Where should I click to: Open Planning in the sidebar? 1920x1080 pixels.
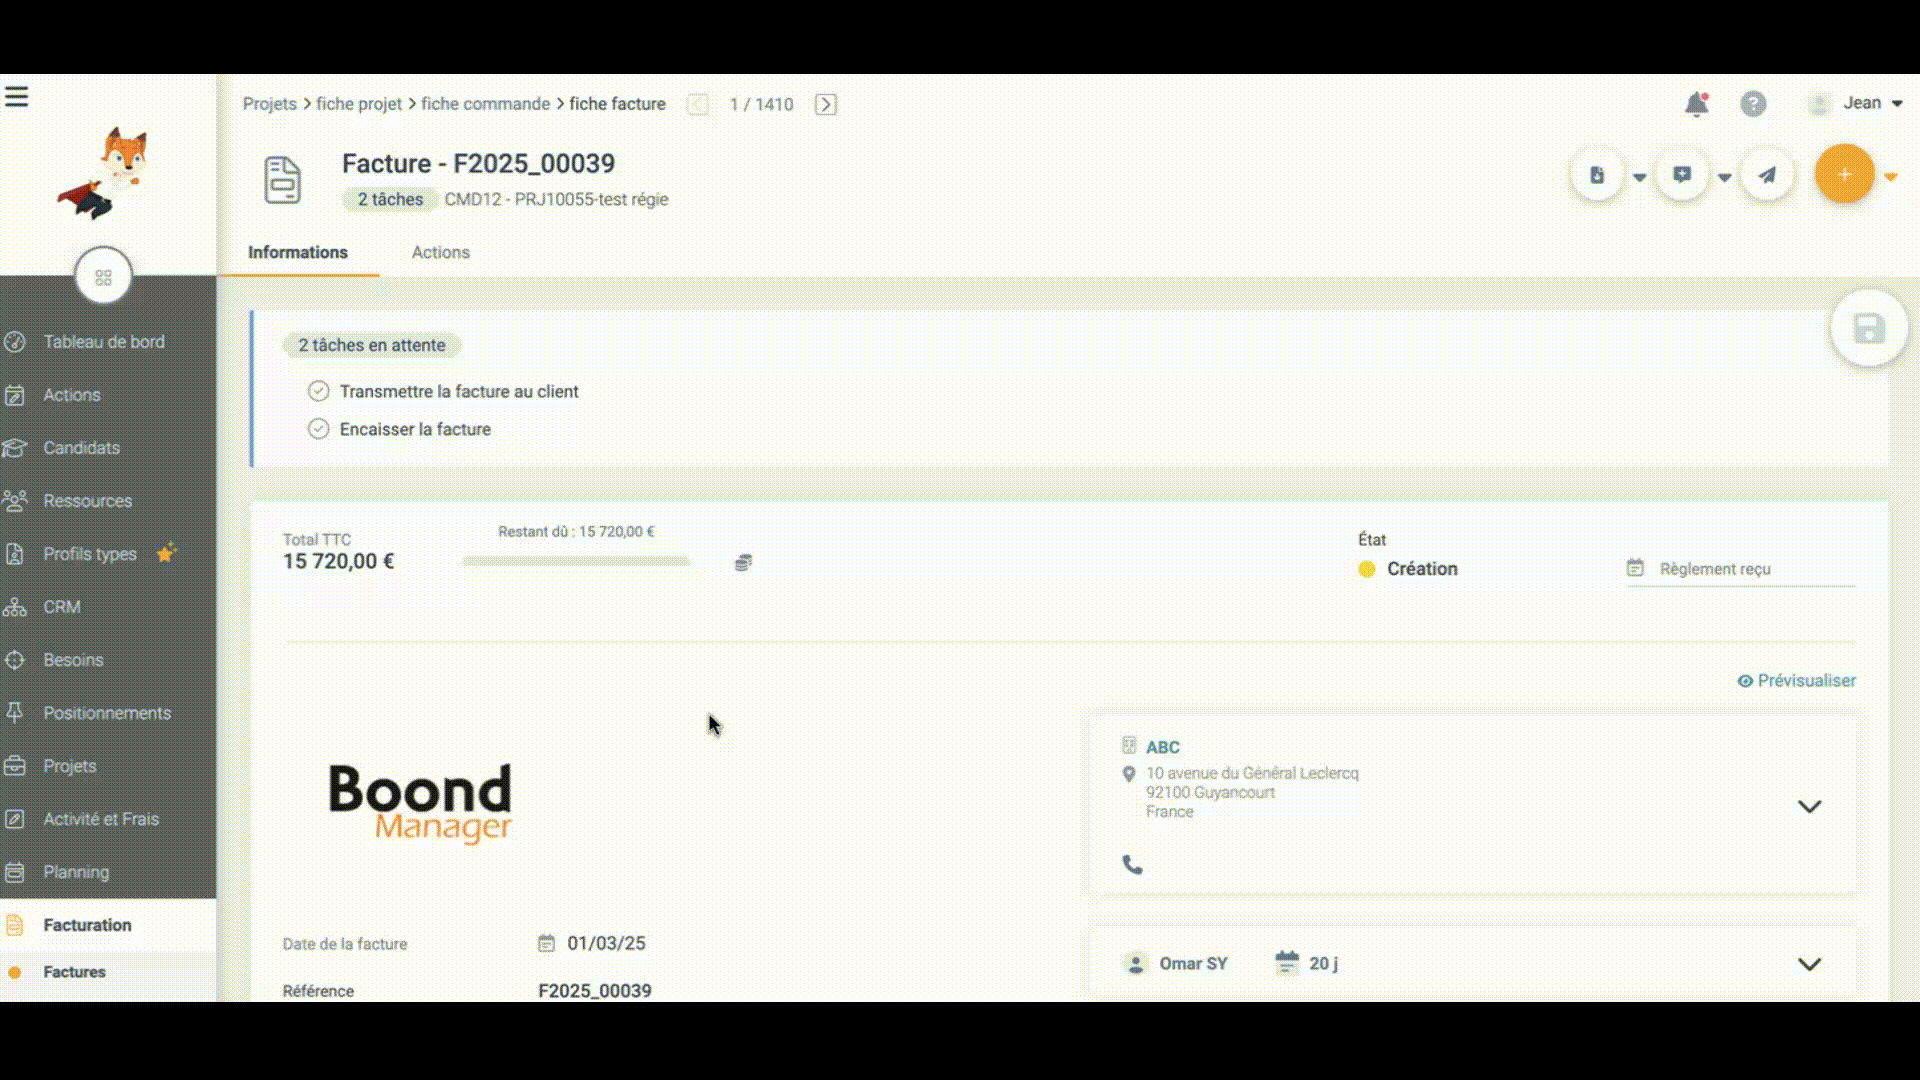(76, 872)
